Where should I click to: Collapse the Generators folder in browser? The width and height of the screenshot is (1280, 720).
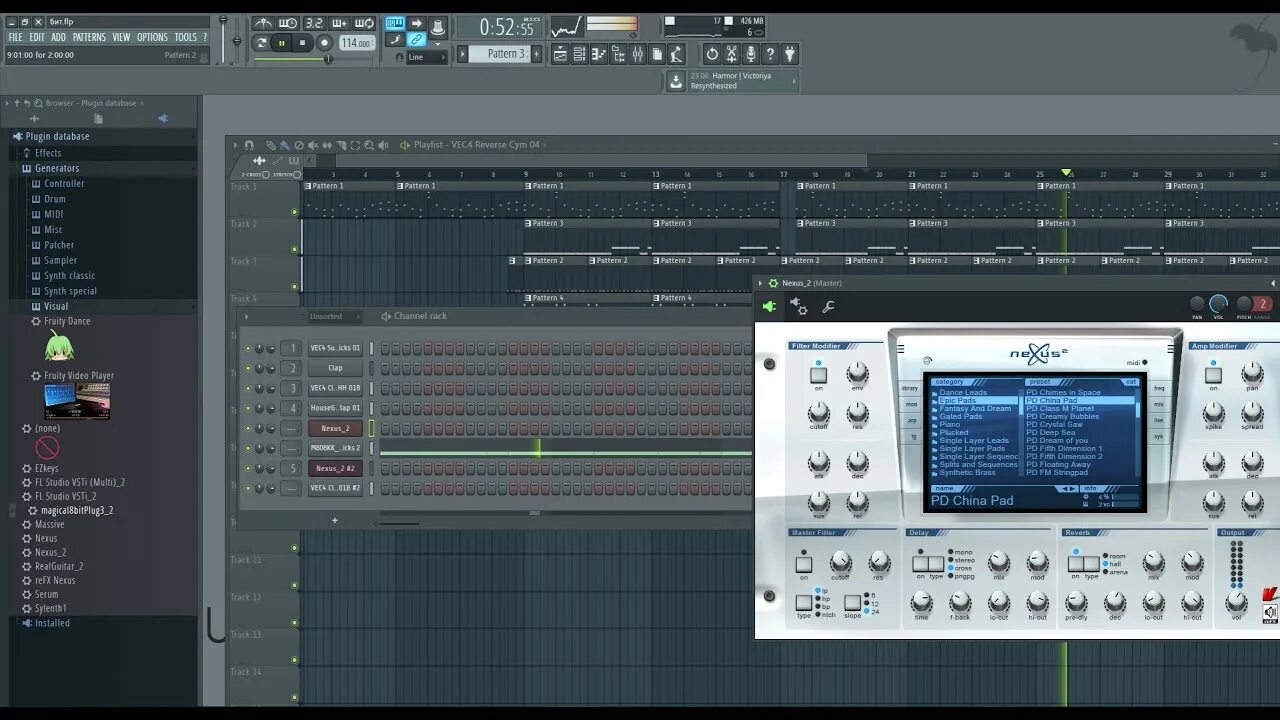pos(57,168)
